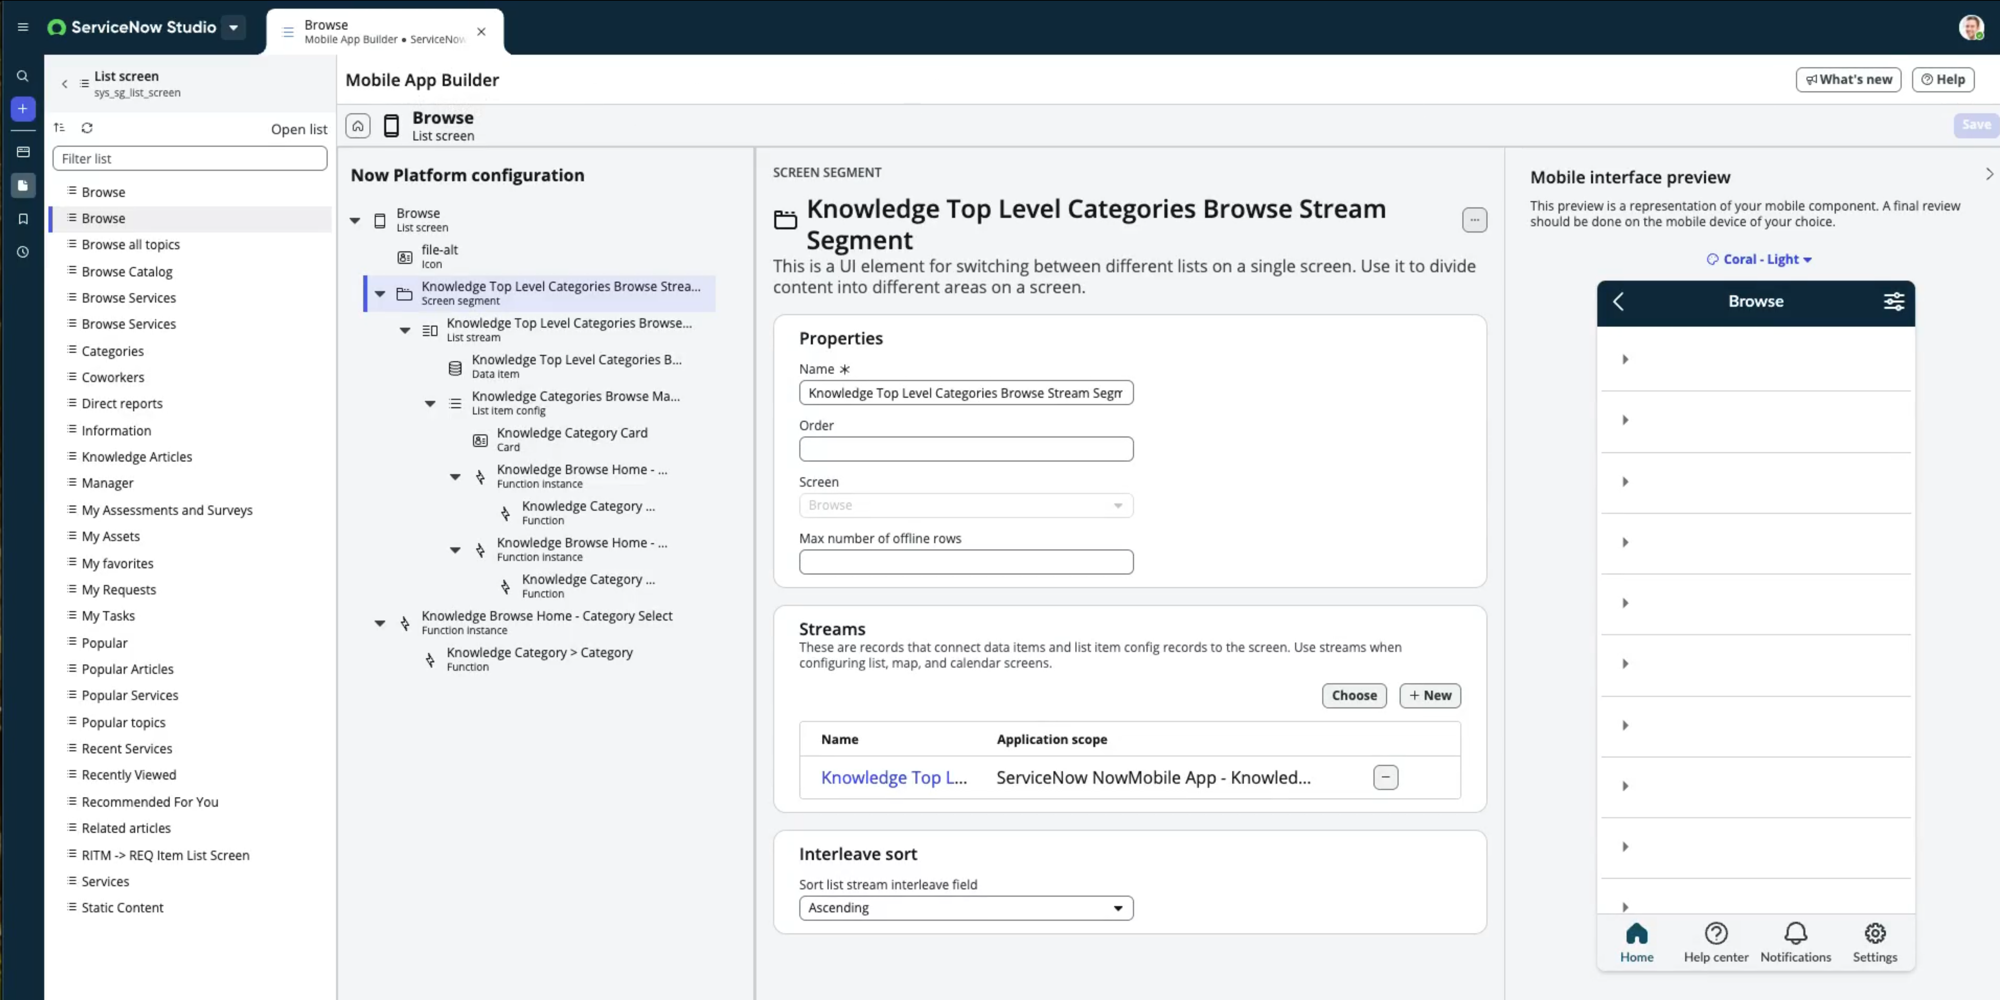Click the What's new button

(x=1848, y=80)
